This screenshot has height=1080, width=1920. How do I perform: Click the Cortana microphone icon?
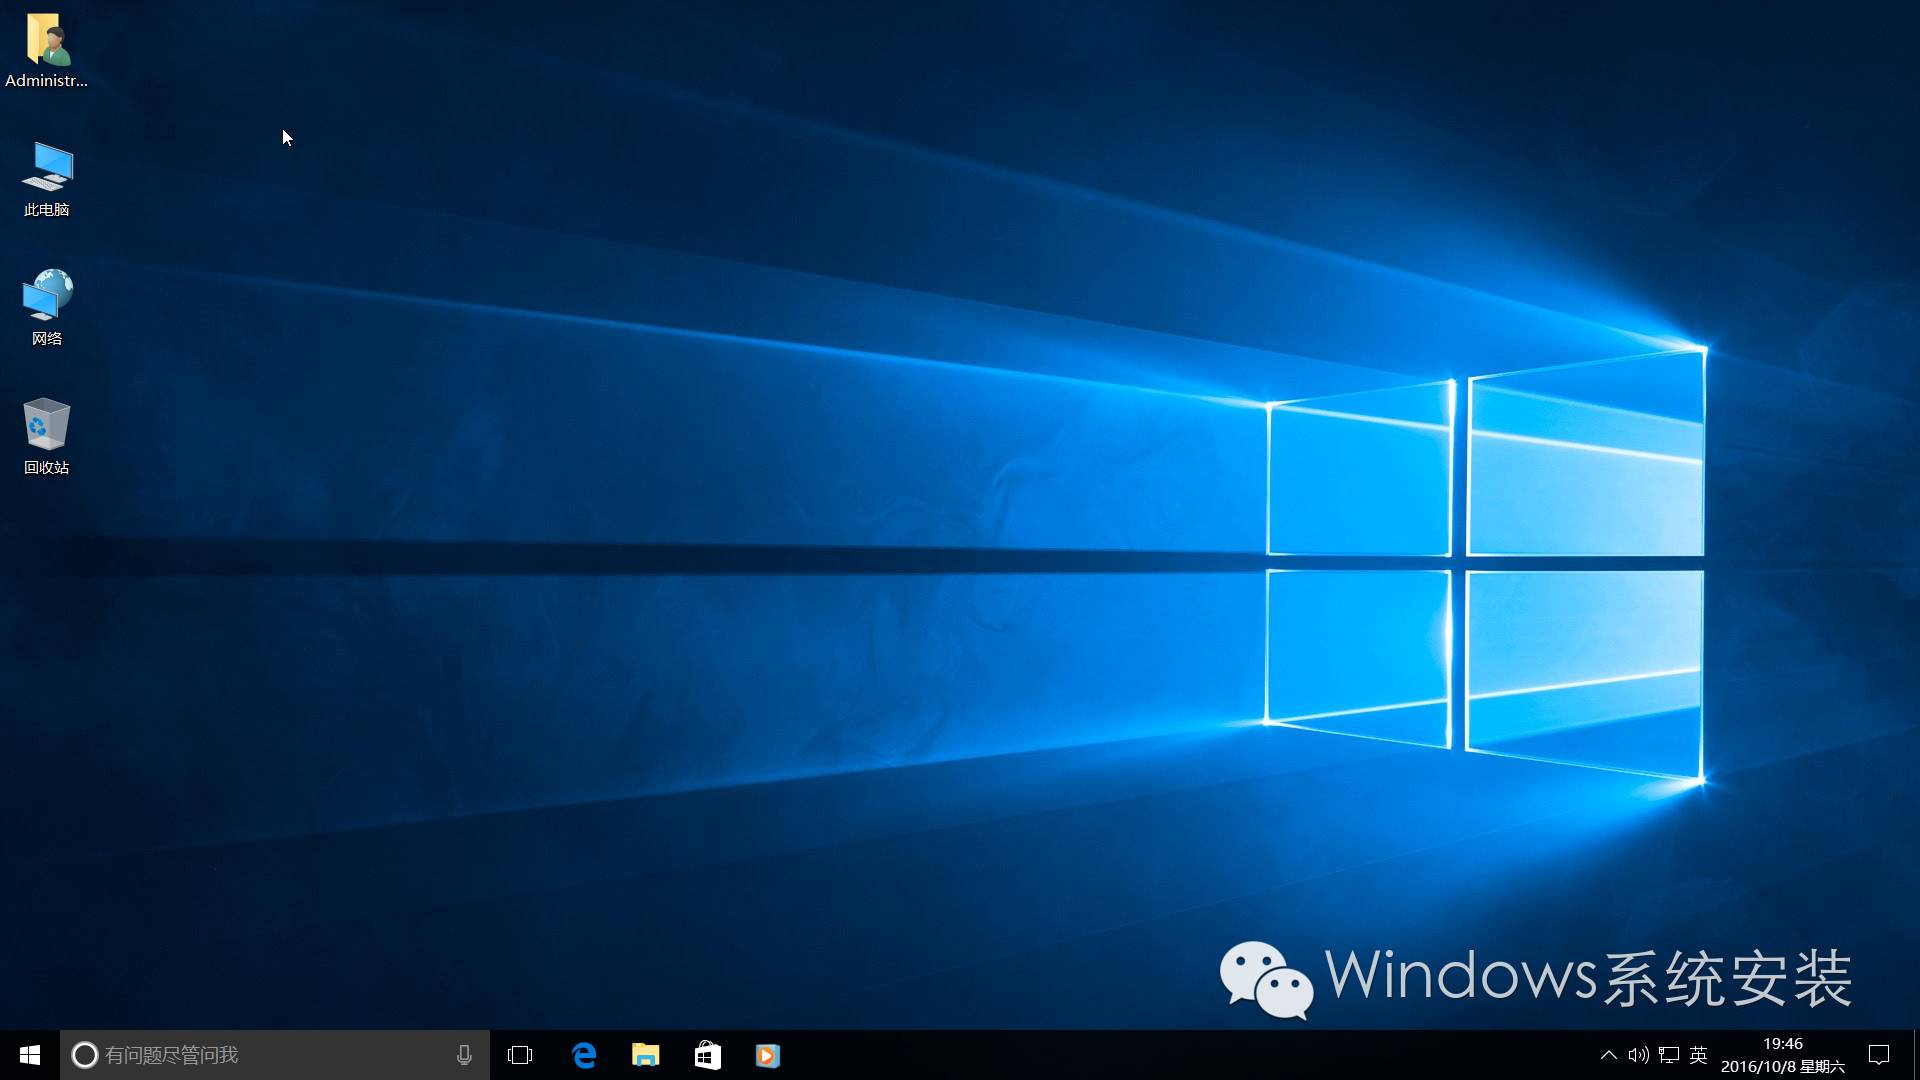tap(464, 1055)
